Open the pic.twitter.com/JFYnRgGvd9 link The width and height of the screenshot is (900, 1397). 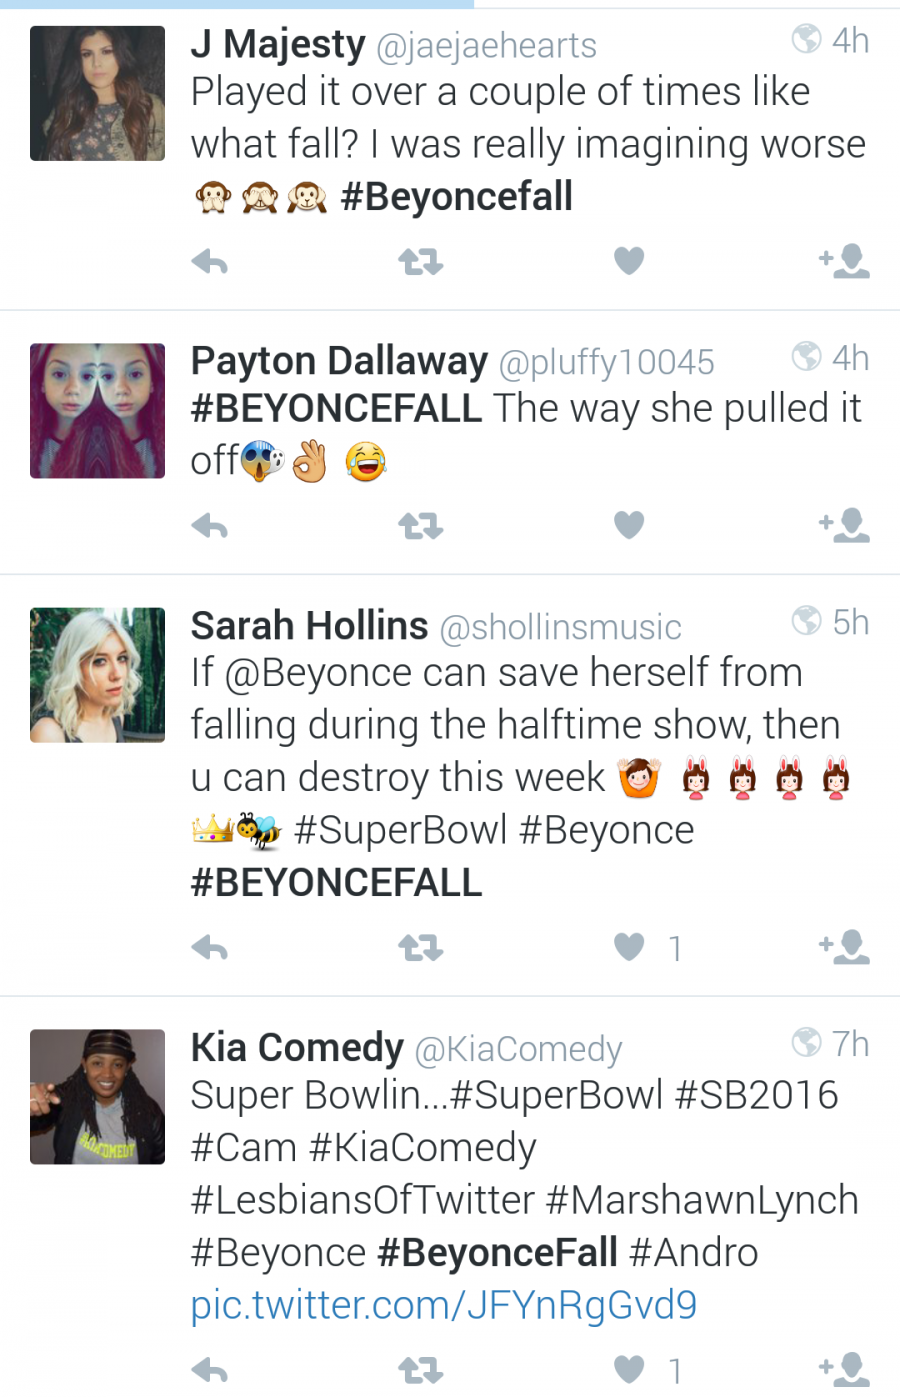(444, 1305)
